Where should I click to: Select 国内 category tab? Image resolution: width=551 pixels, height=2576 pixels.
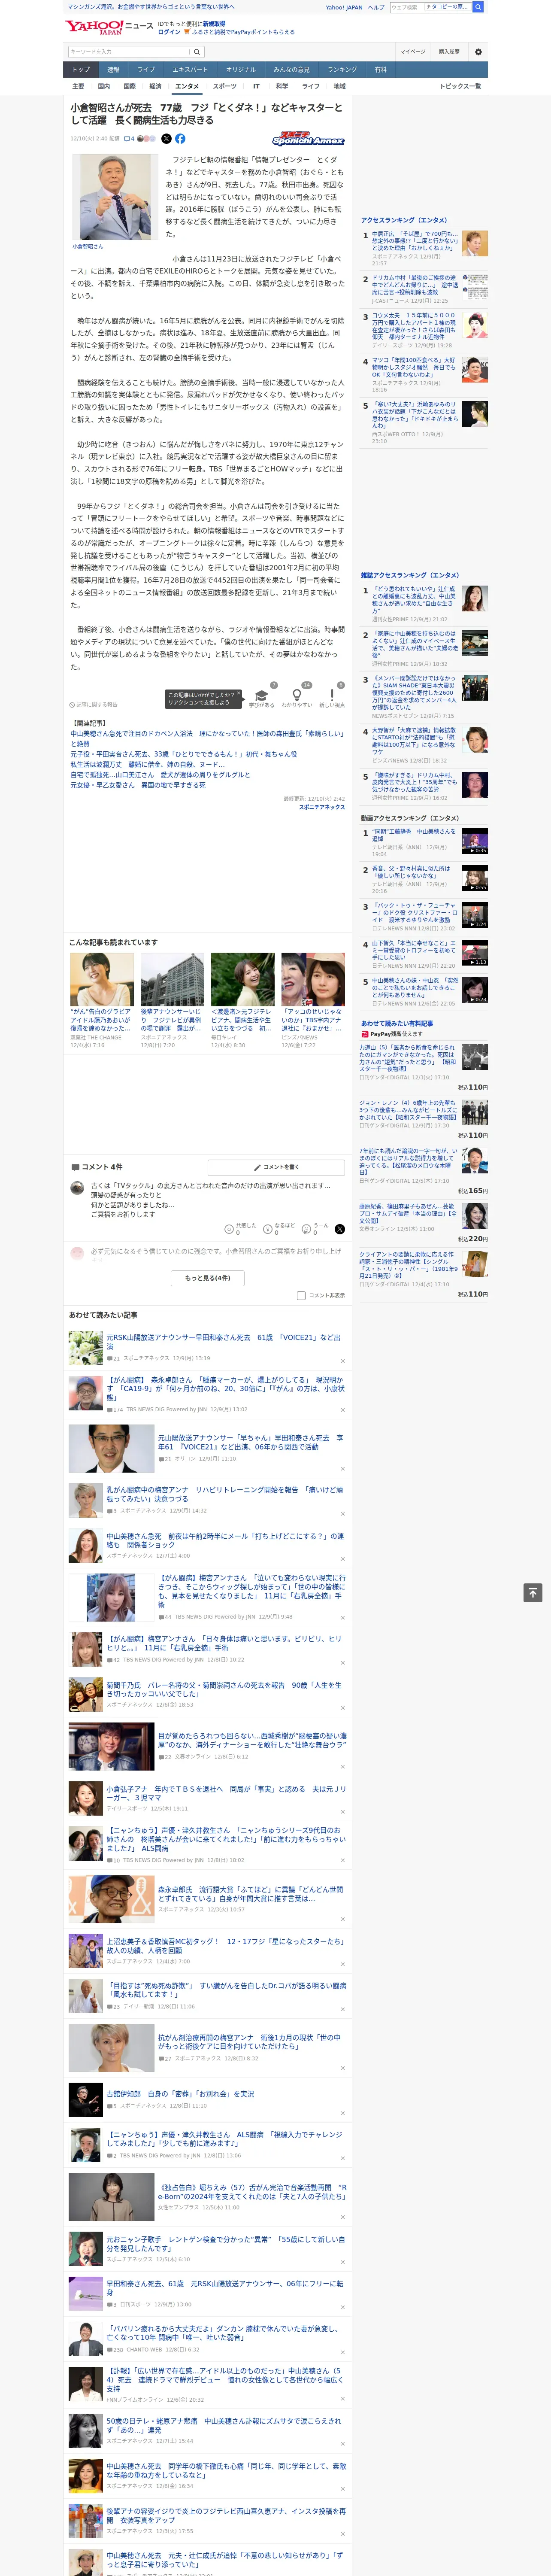(104, 86)
